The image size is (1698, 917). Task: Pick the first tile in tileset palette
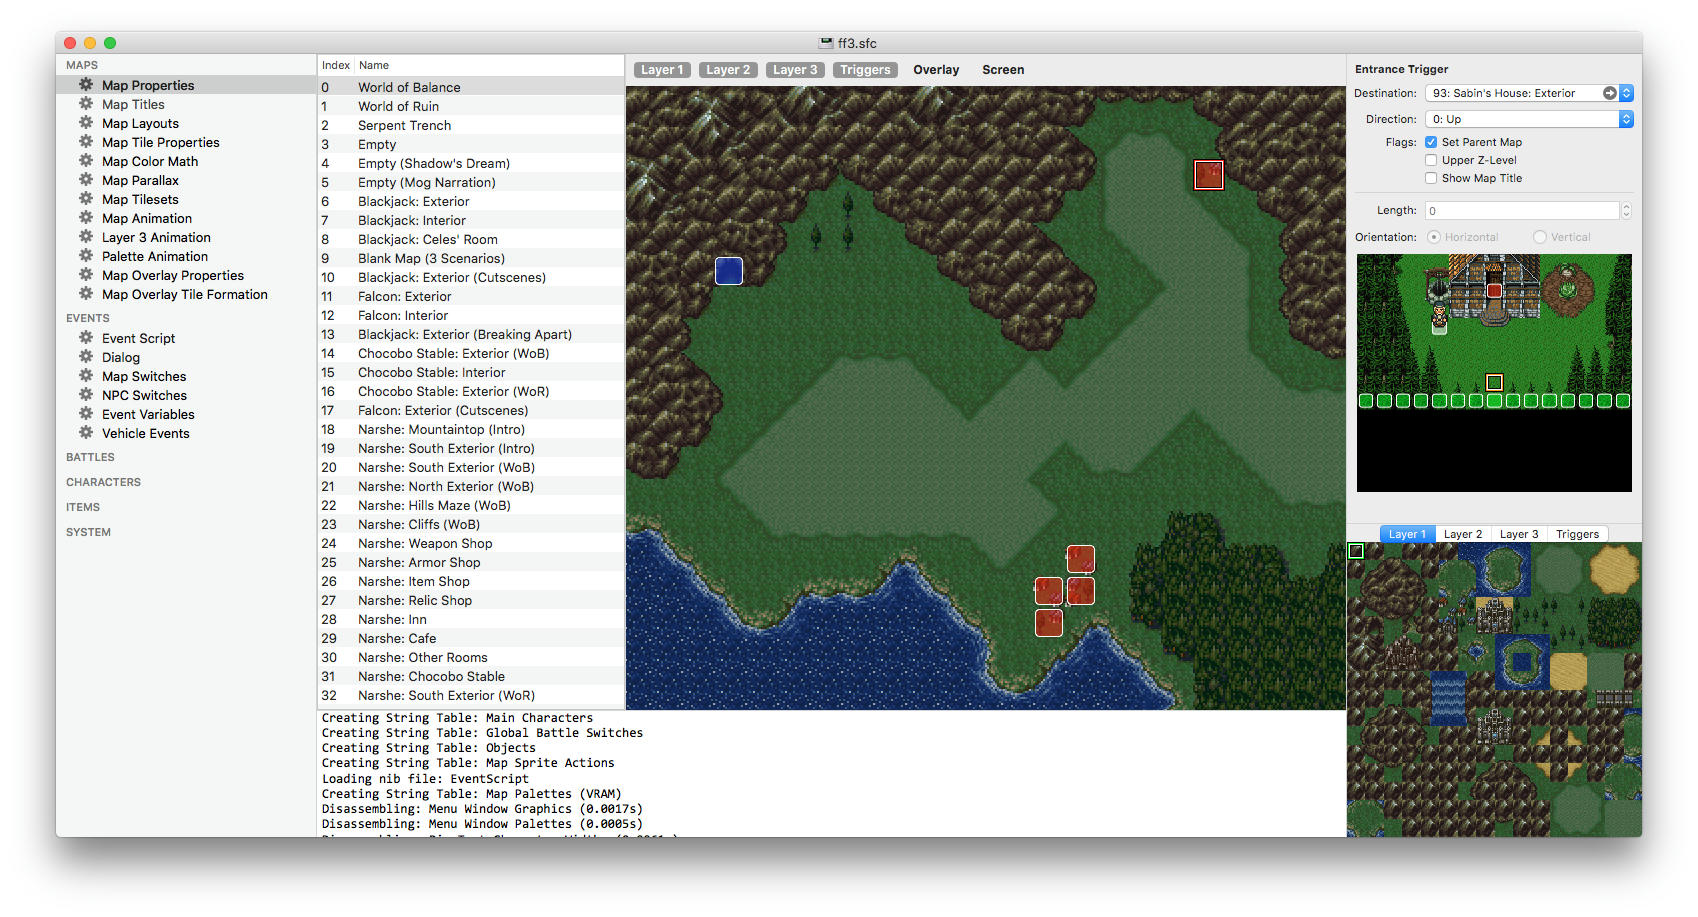[1356, 551]
